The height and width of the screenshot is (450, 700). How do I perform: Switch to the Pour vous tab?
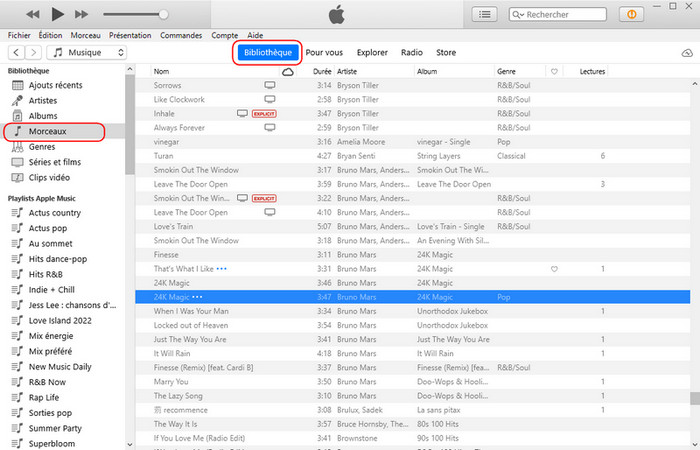325,52
